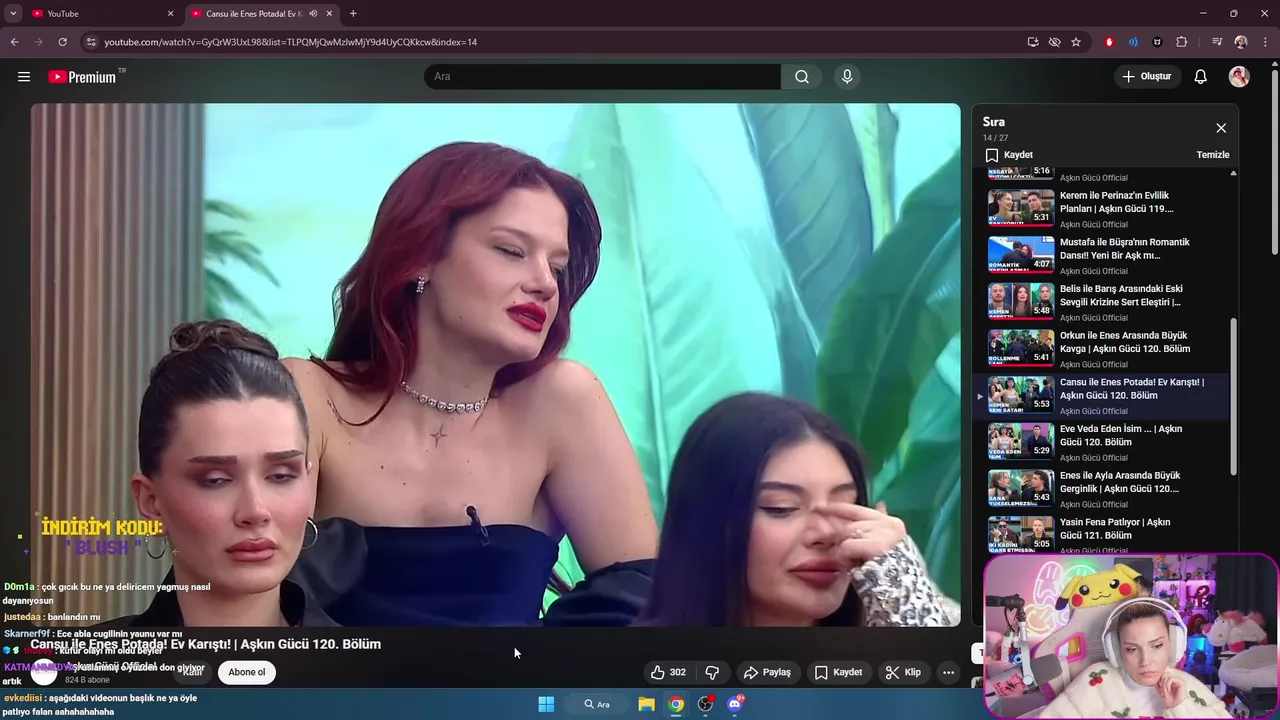
Task: Open Eve Veda Eden İsim queue video
Action: click(x=1100, y=441)
